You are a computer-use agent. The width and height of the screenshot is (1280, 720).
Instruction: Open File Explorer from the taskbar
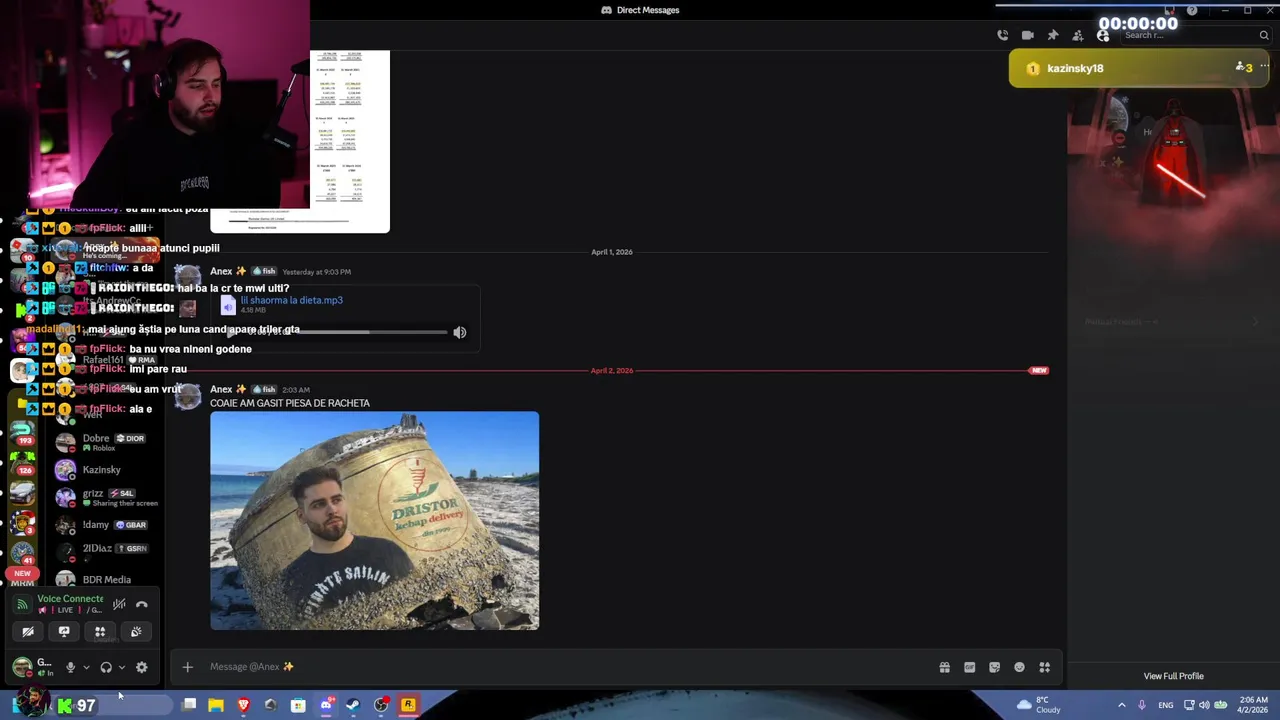(216, 705)
